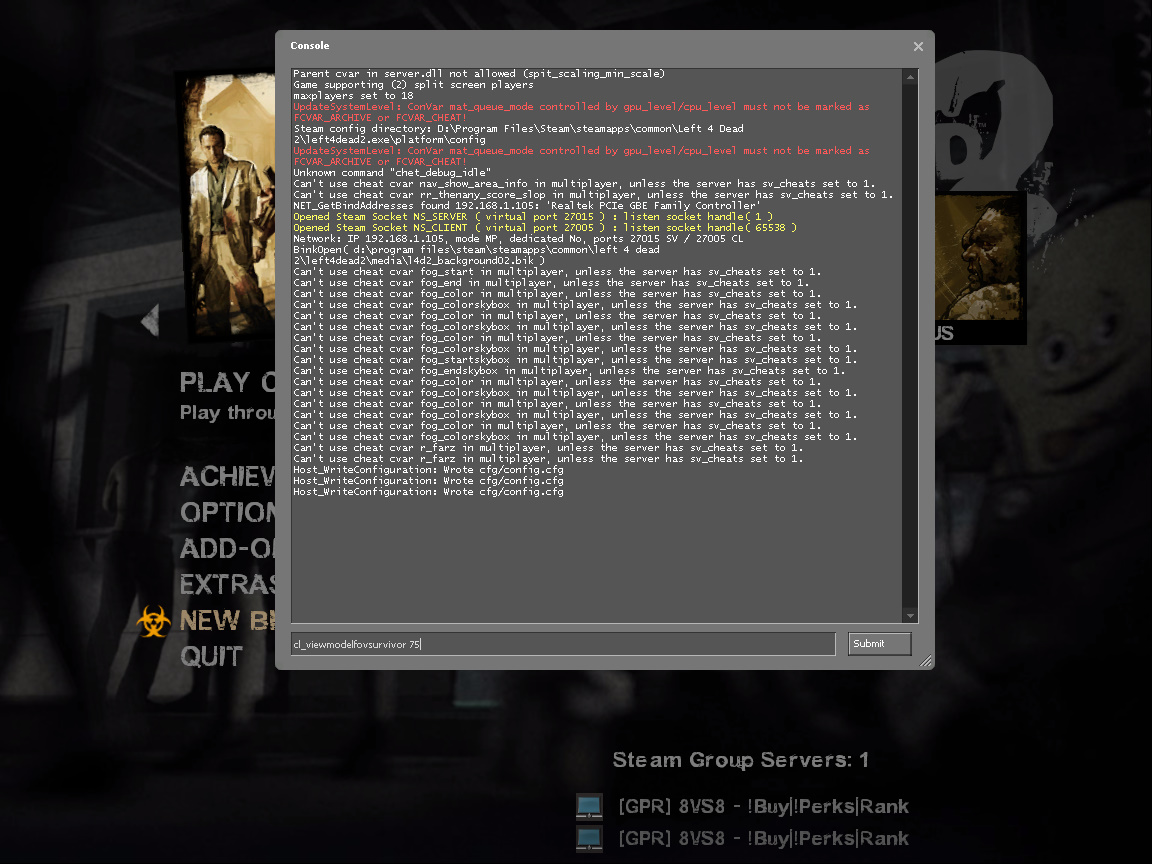Open the OPTIONS menu item
This screenshot has height=864, width=1152.
(x=228, y=512)
